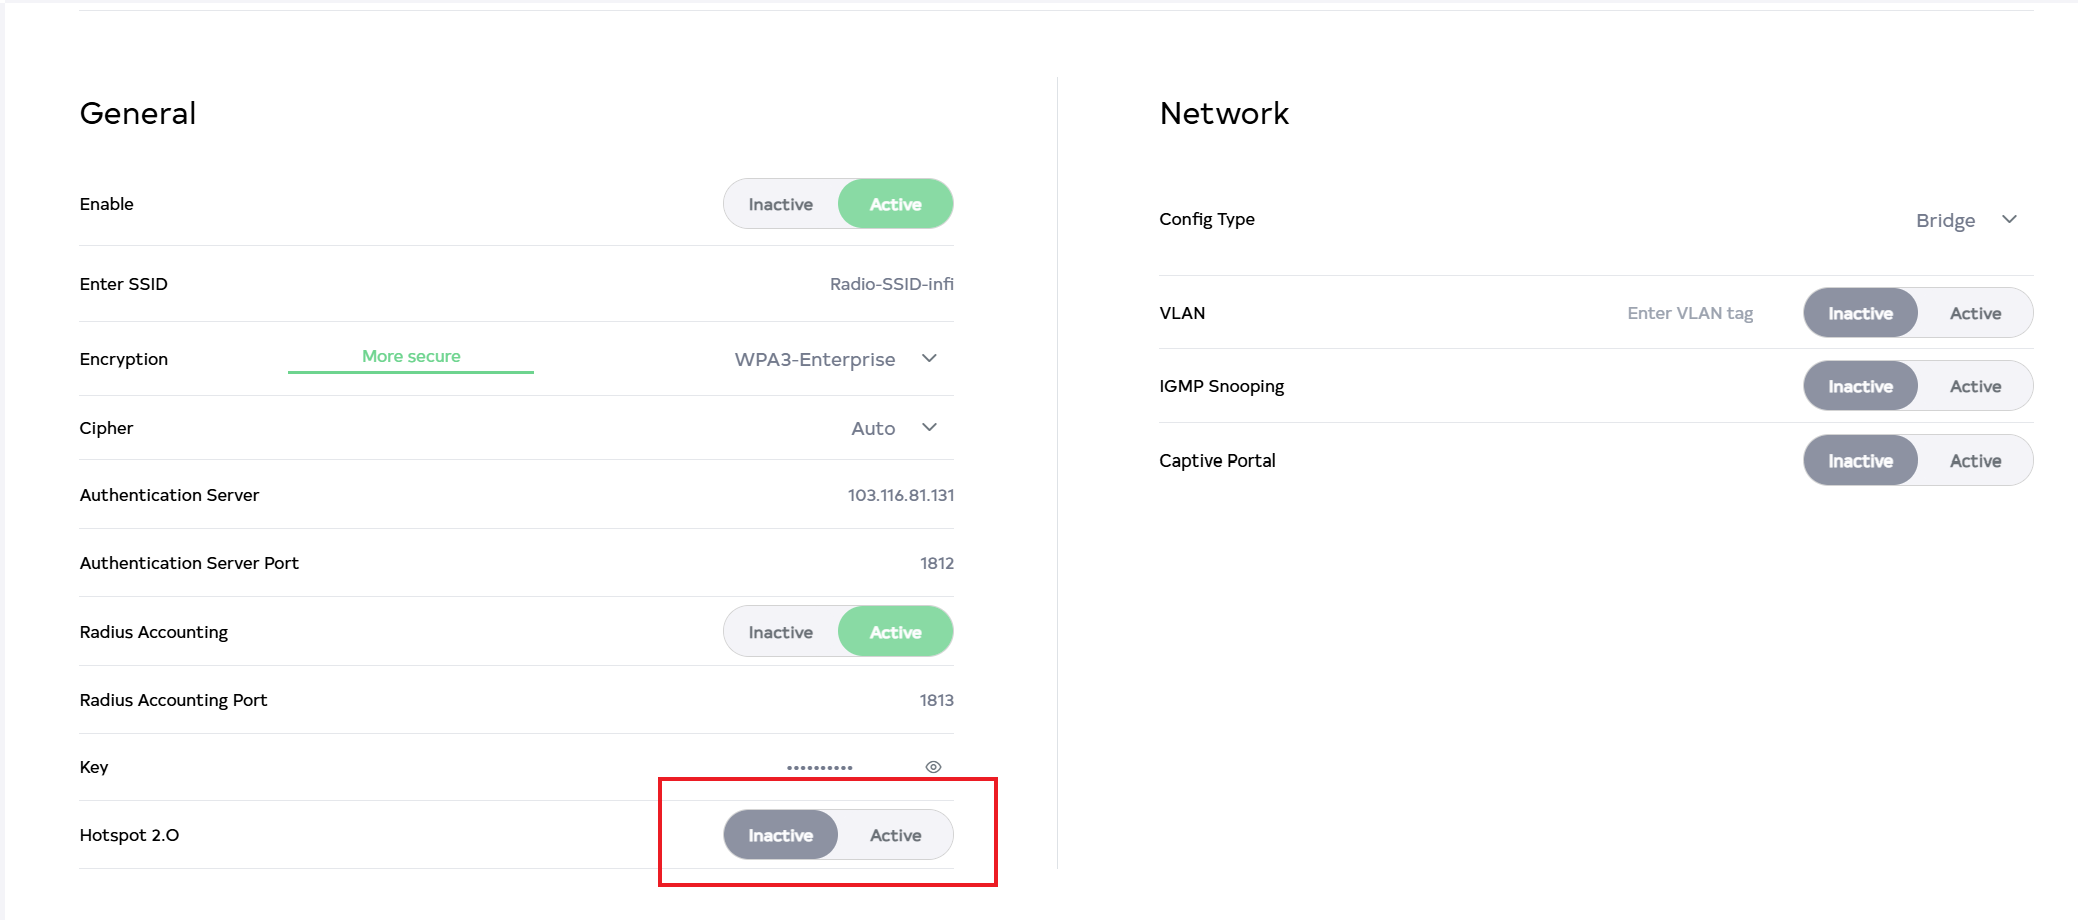Open the Encryption WPA3-Enterprise dropdown
Viewport: 2078px width, 920px height.
(815, 359)
